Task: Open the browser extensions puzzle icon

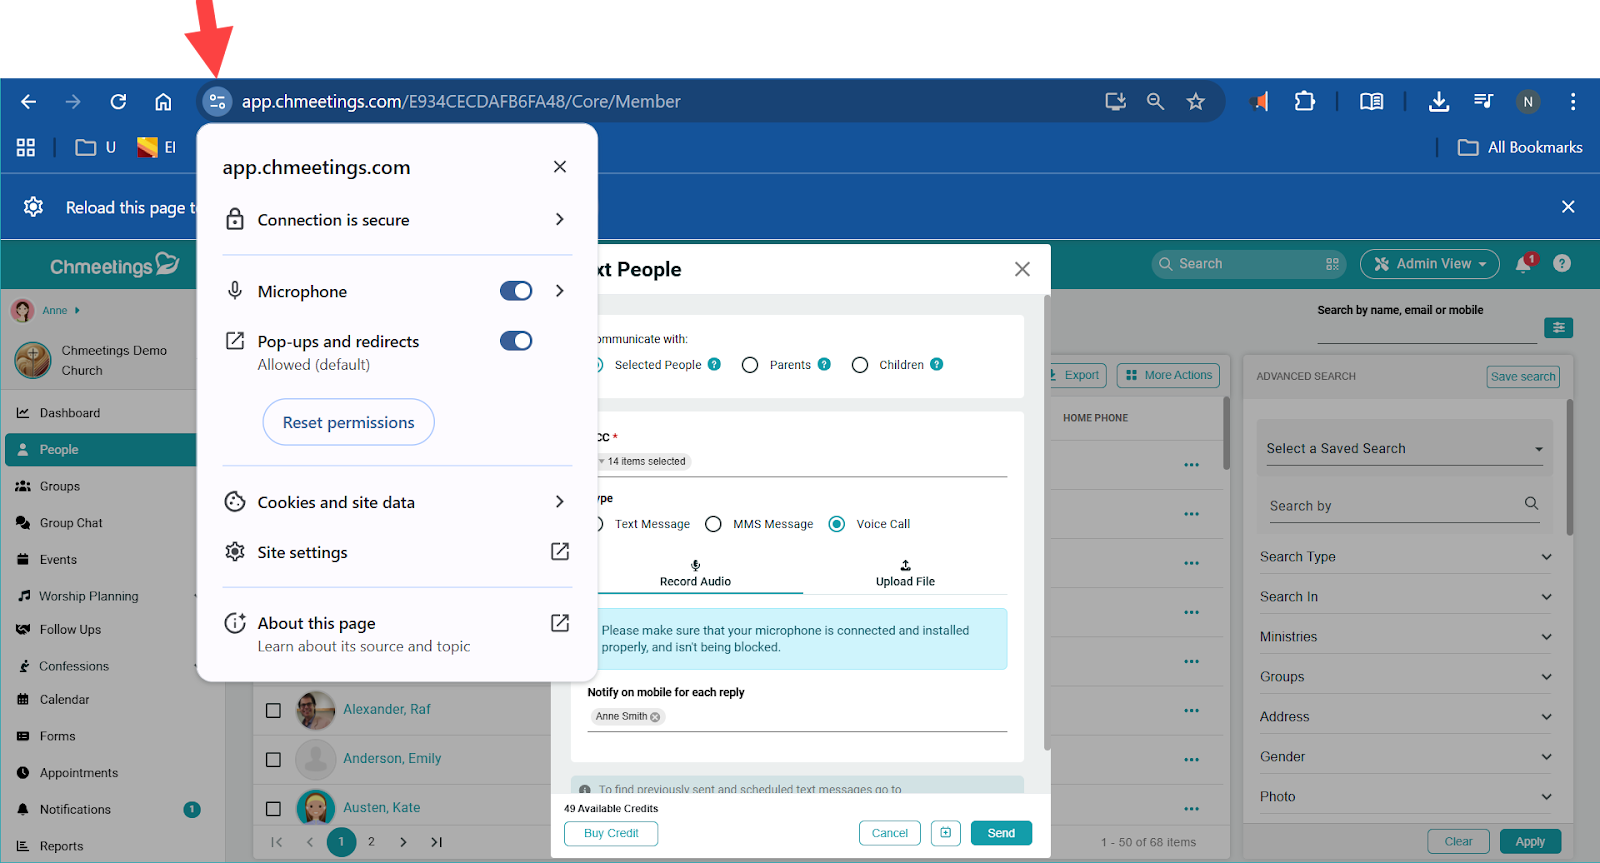Action: (x=1304, y=101)
